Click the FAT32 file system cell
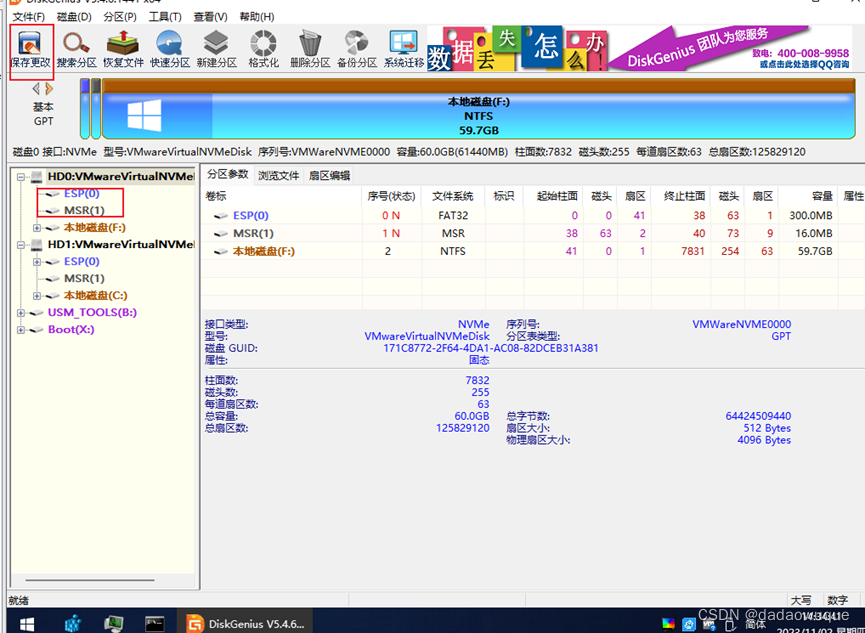The height and width of the screenshot is (633, 865). coord(453,216)
